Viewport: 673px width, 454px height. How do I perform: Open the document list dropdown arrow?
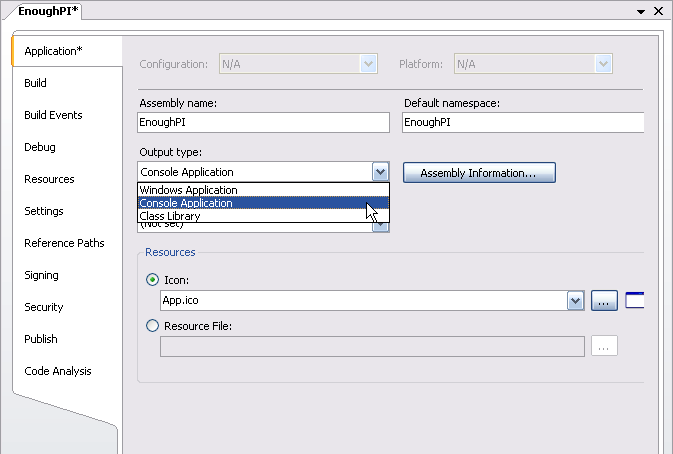(x=639, y=10)
